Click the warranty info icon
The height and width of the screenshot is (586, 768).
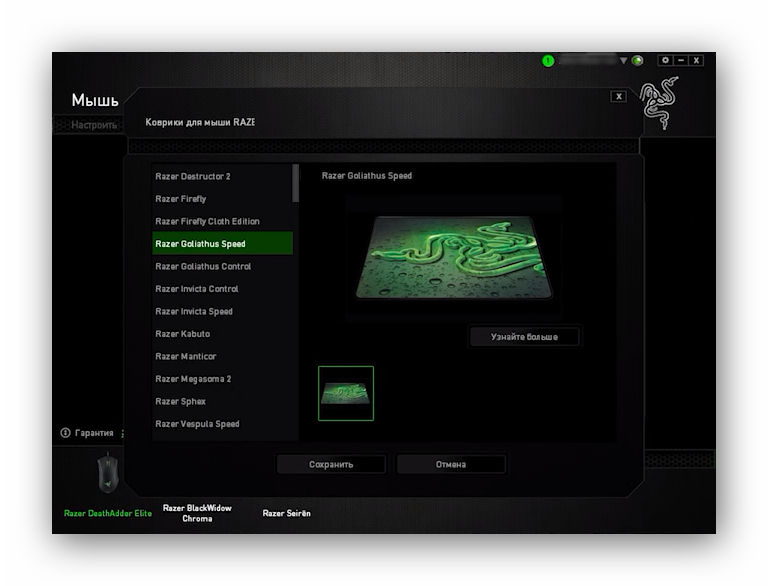[x=65, y=433]
